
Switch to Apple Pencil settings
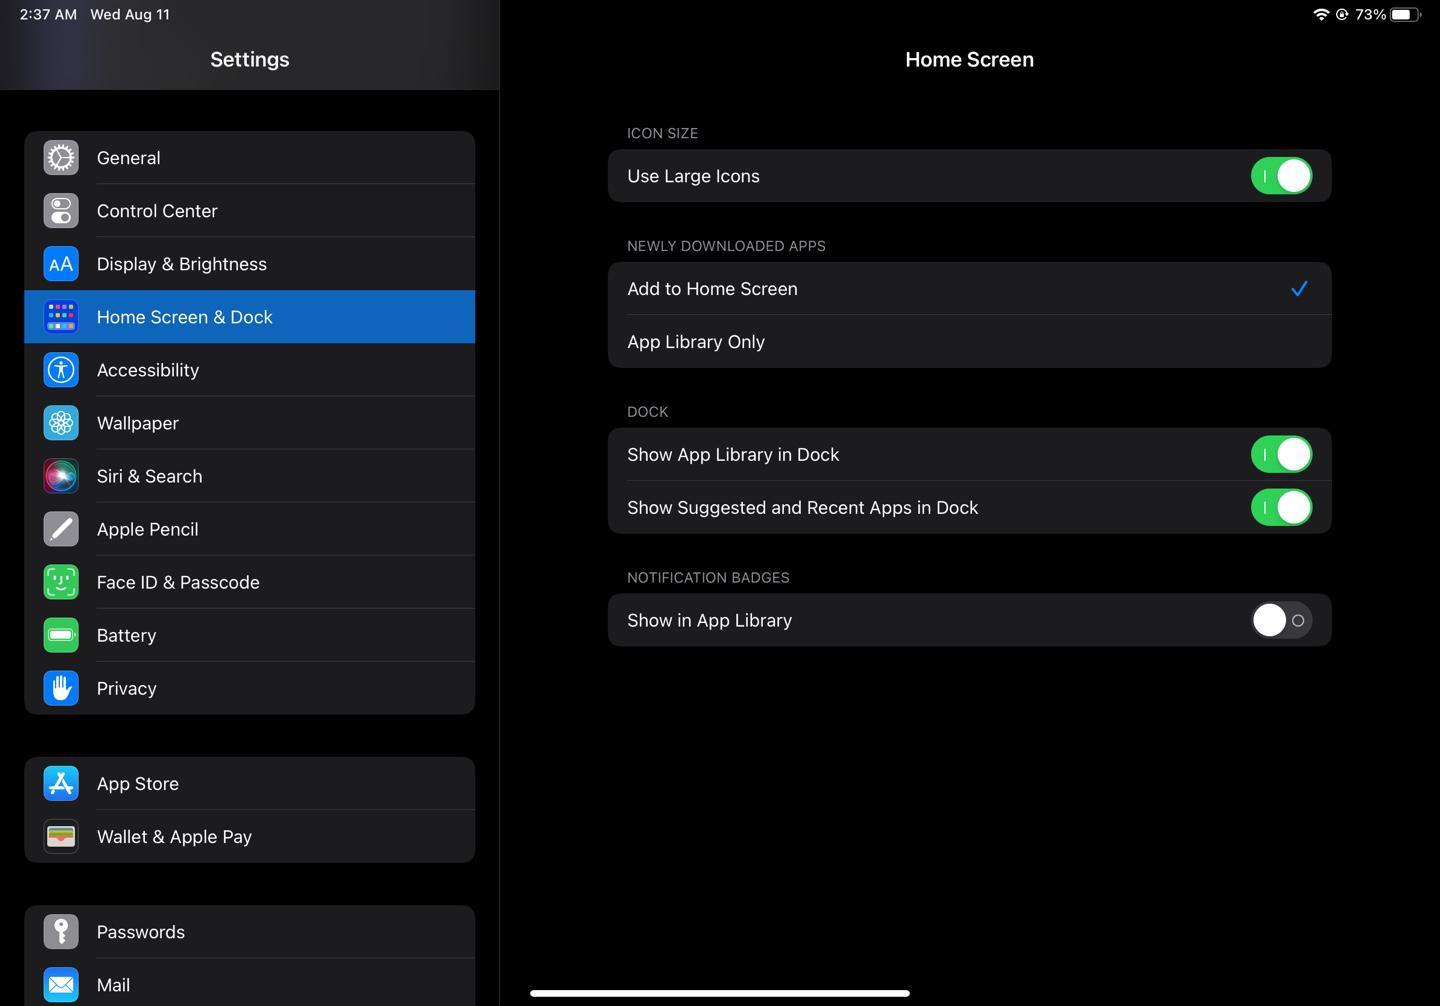click(x=147, y=528)
